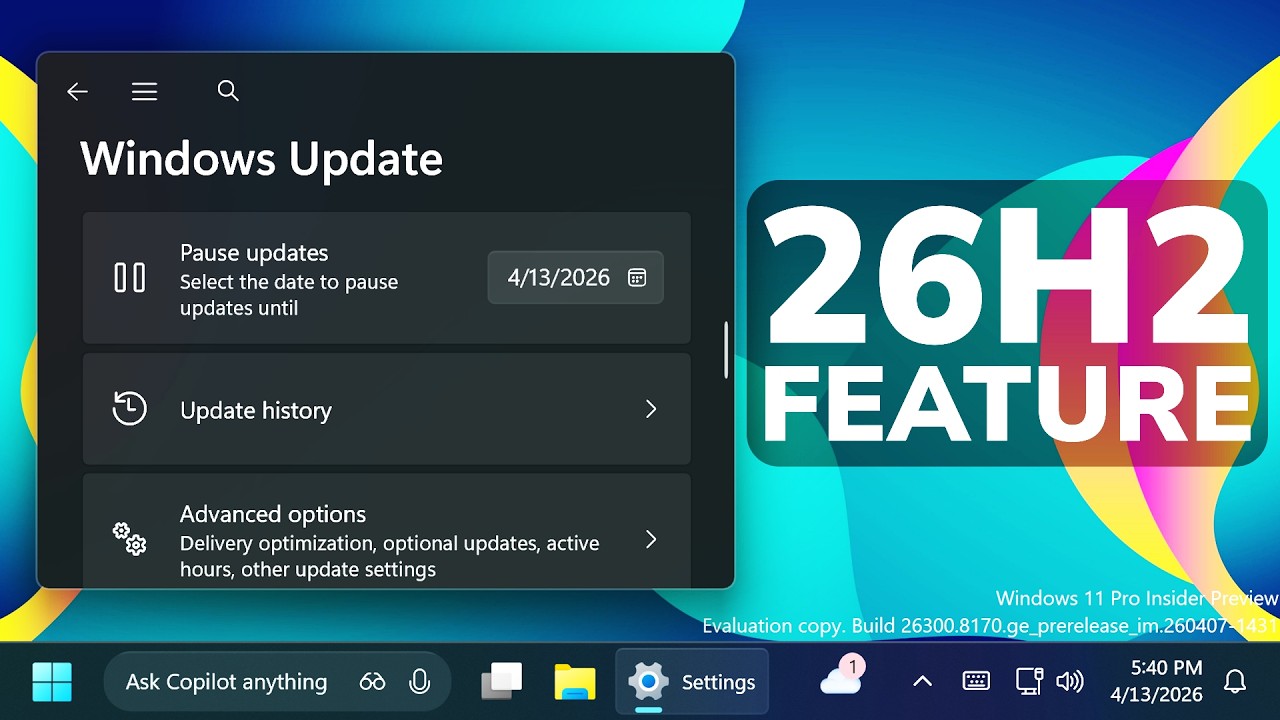1280x720 pixels.
Task: Open Task View on the taskbar
Action: (502, 682)
